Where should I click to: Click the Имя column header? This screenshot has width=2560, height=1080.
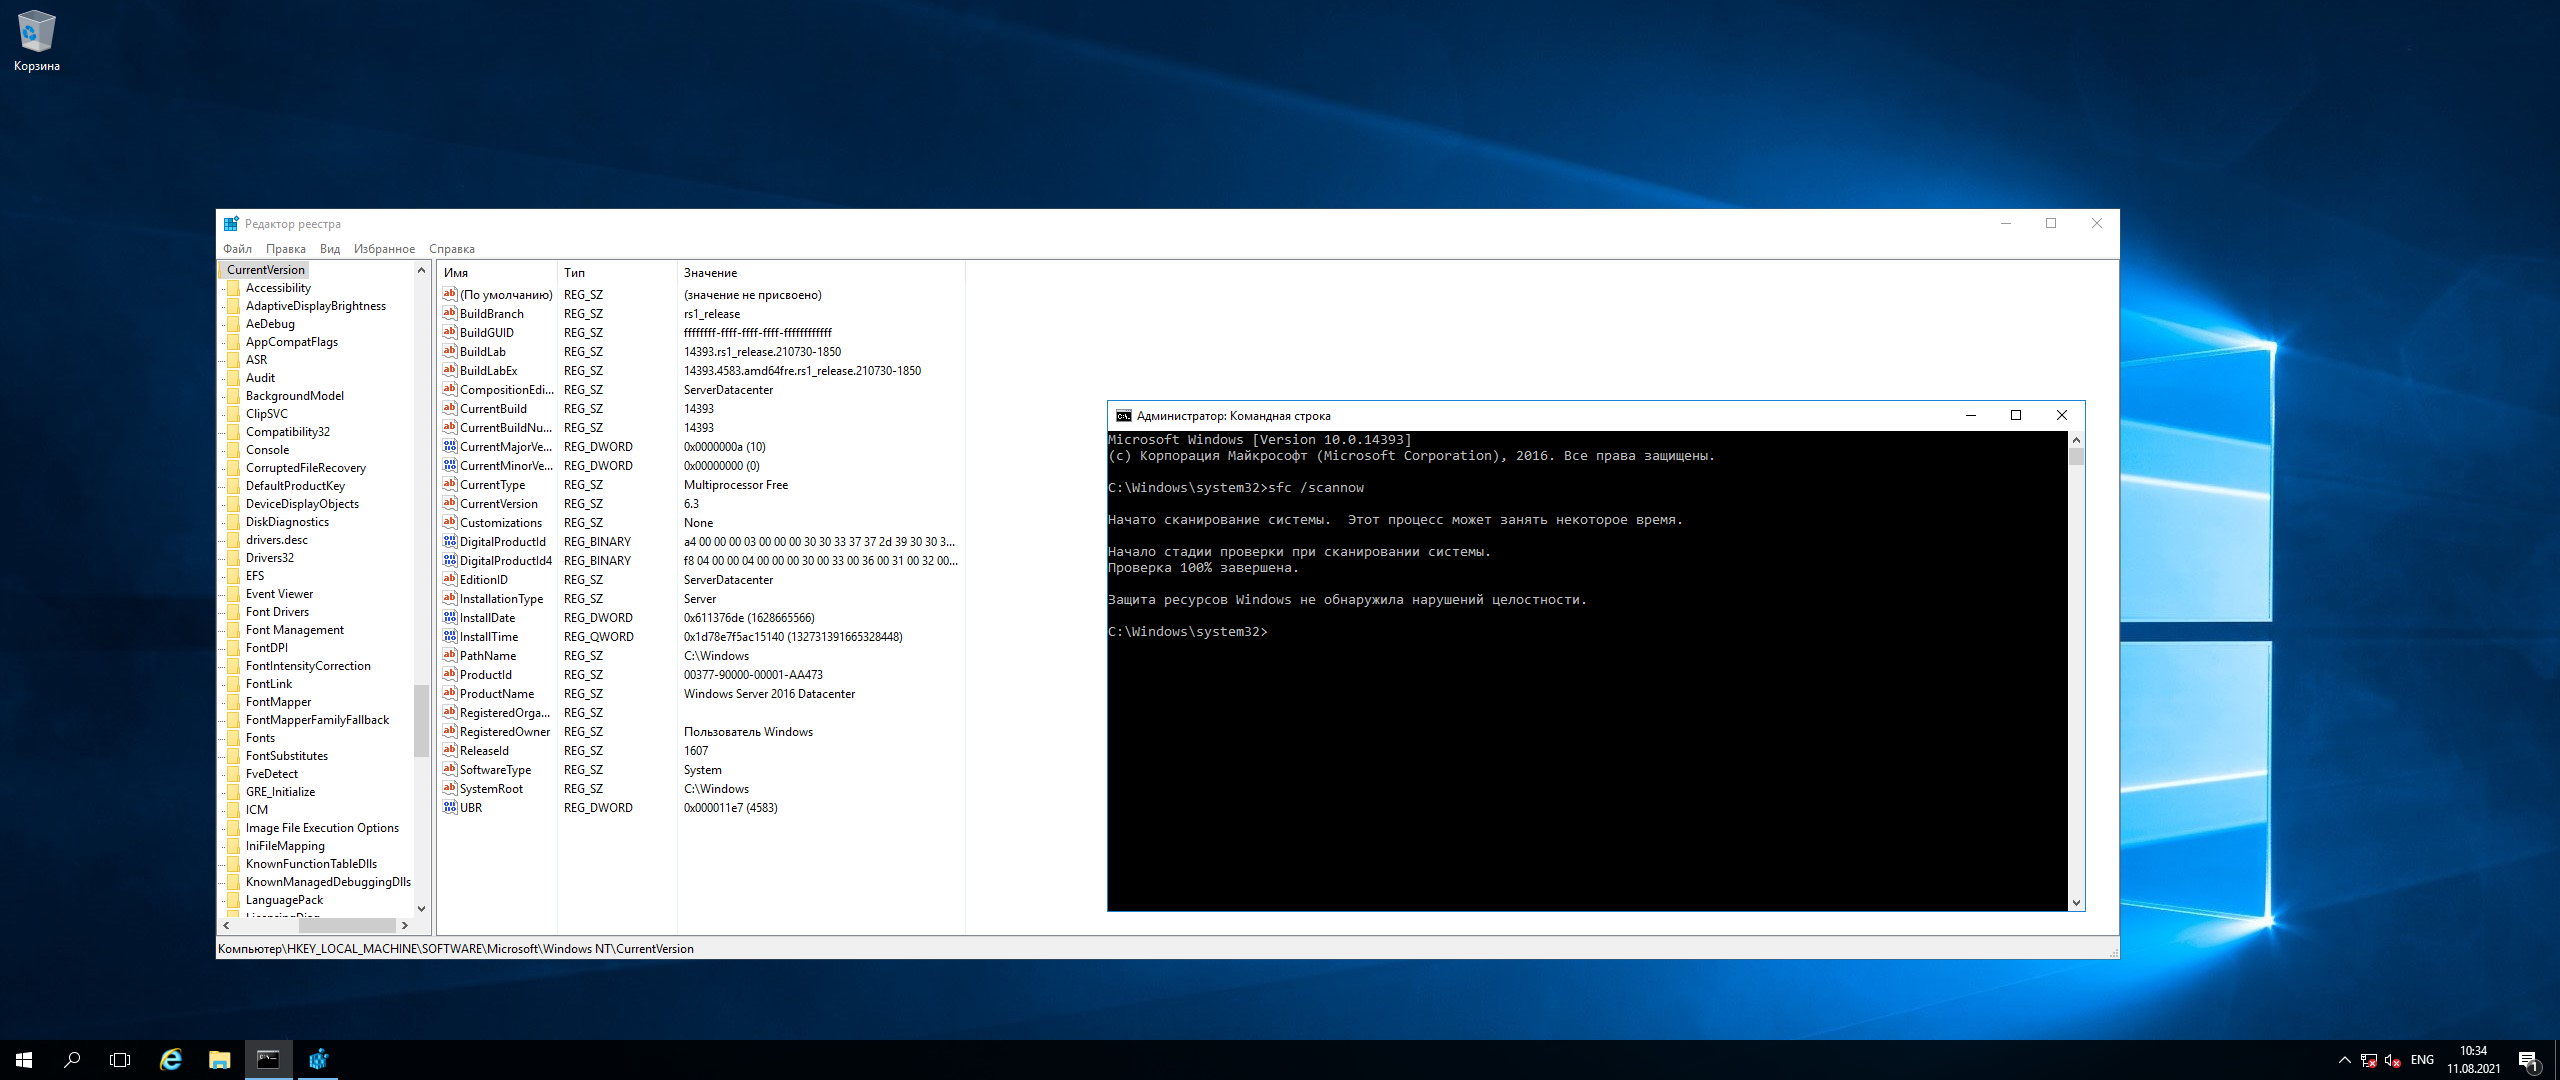coord(497,273)
